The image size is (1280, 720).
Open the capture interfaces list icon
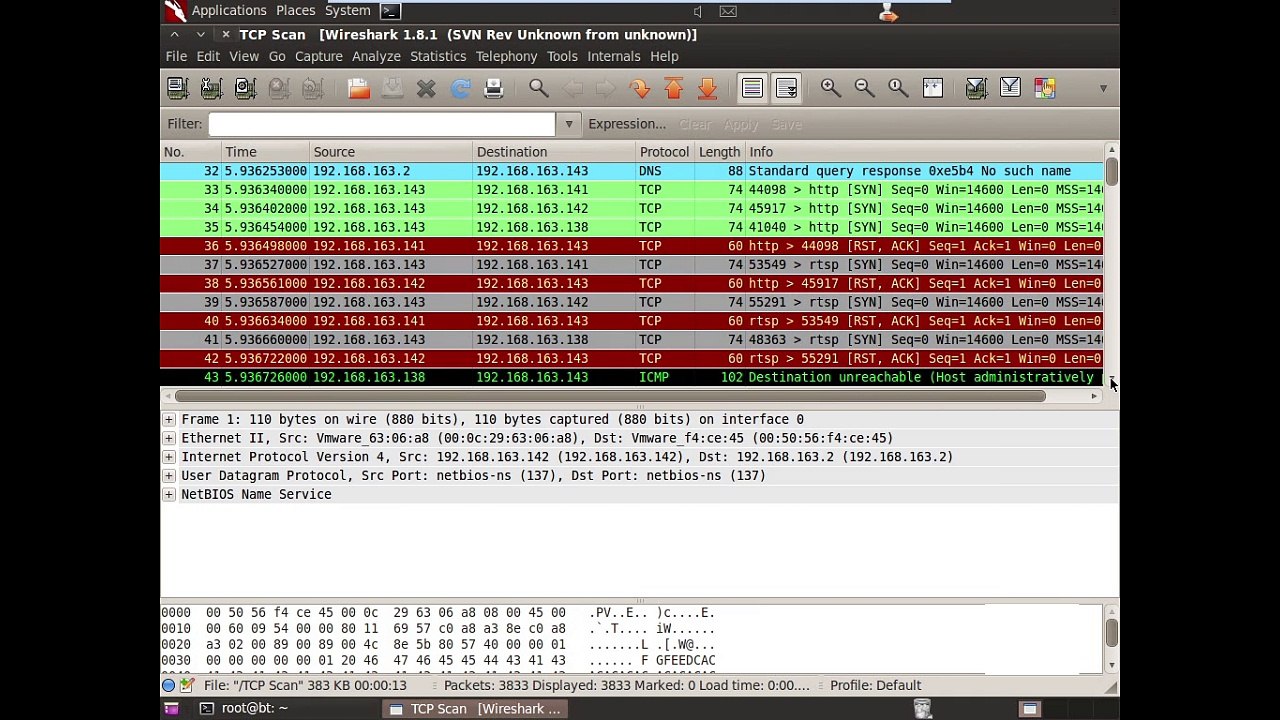[x=177, y=88]
